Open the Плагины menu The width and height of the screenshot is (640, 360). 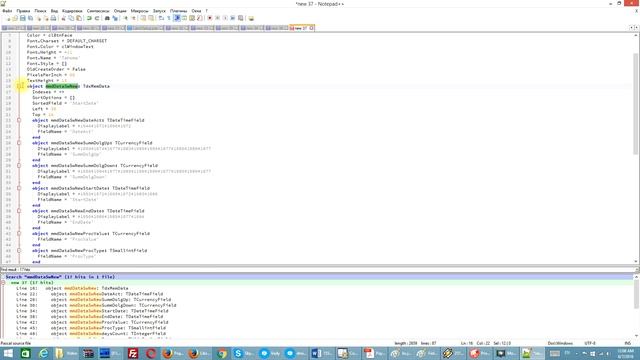coord(178,11)
